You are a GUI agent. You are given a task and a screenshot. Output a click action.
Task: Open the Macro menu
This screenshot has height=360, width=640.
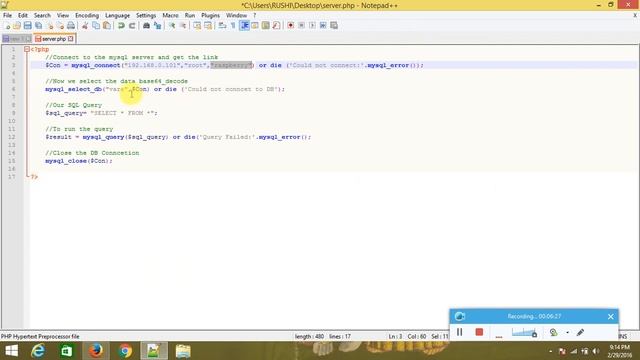point(170,16)
